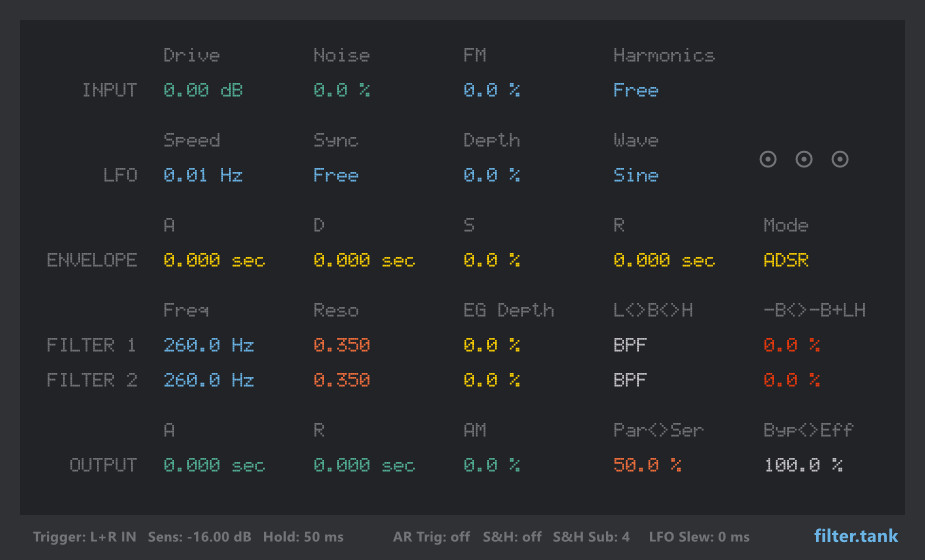Screen dimensions: 925x560
Task: Open the Harmonics Free selector
Action: point(635,90)
